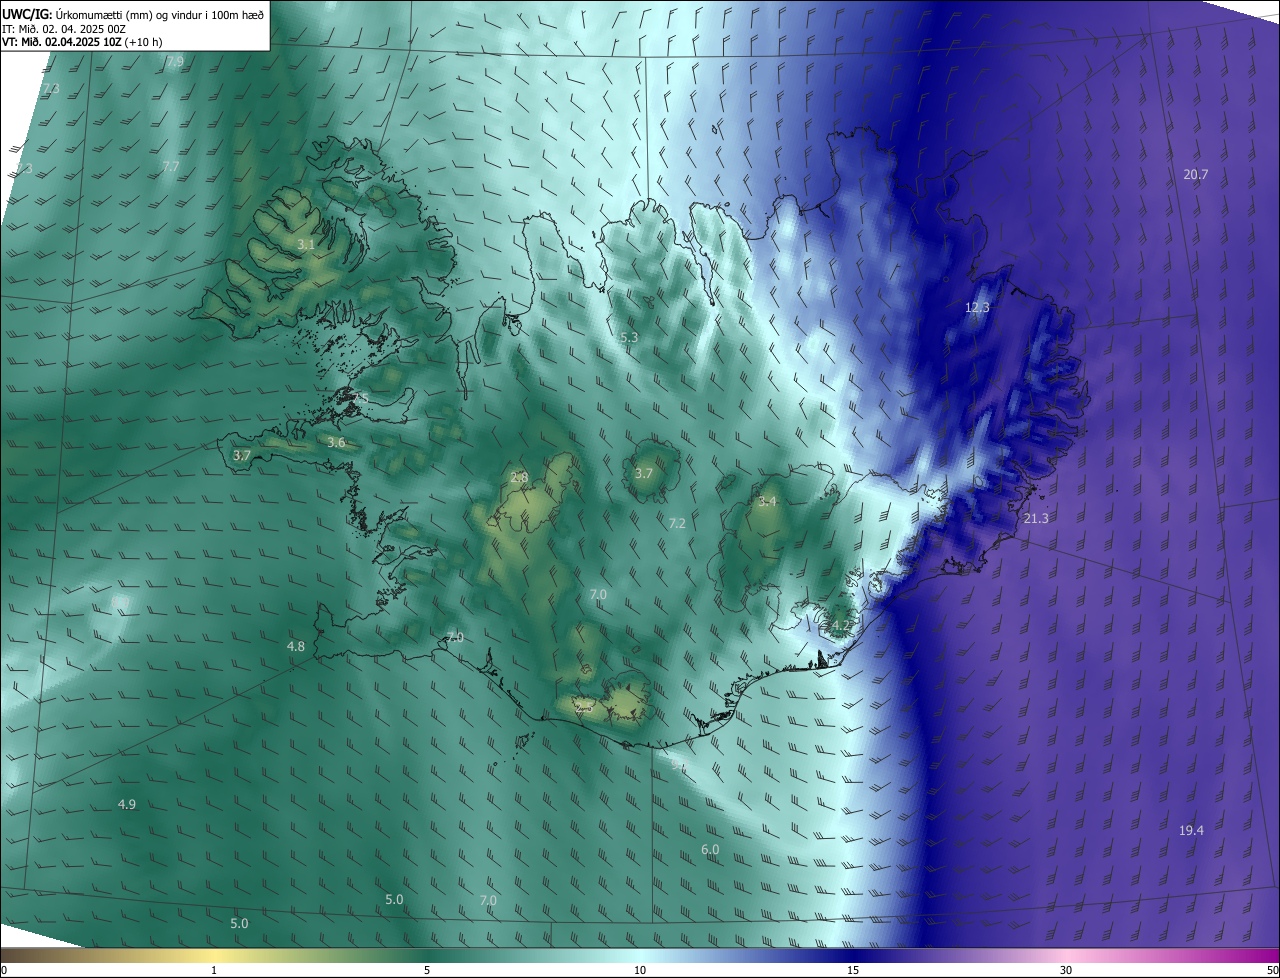Screen dimensions: 1280x978
Task: Click the 3.6 value label
Action: pos(336,442)
